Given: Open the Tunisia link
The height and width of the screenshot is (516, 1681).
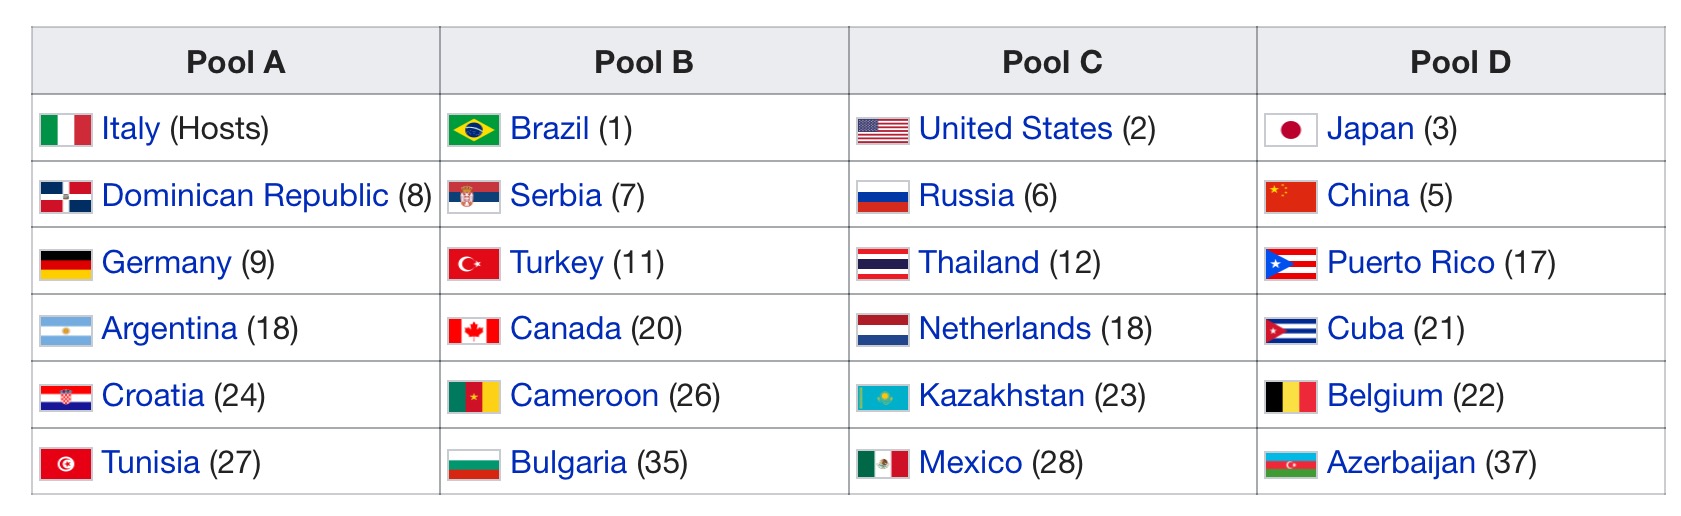Looking at the screenshot, I should click(151, 462).
